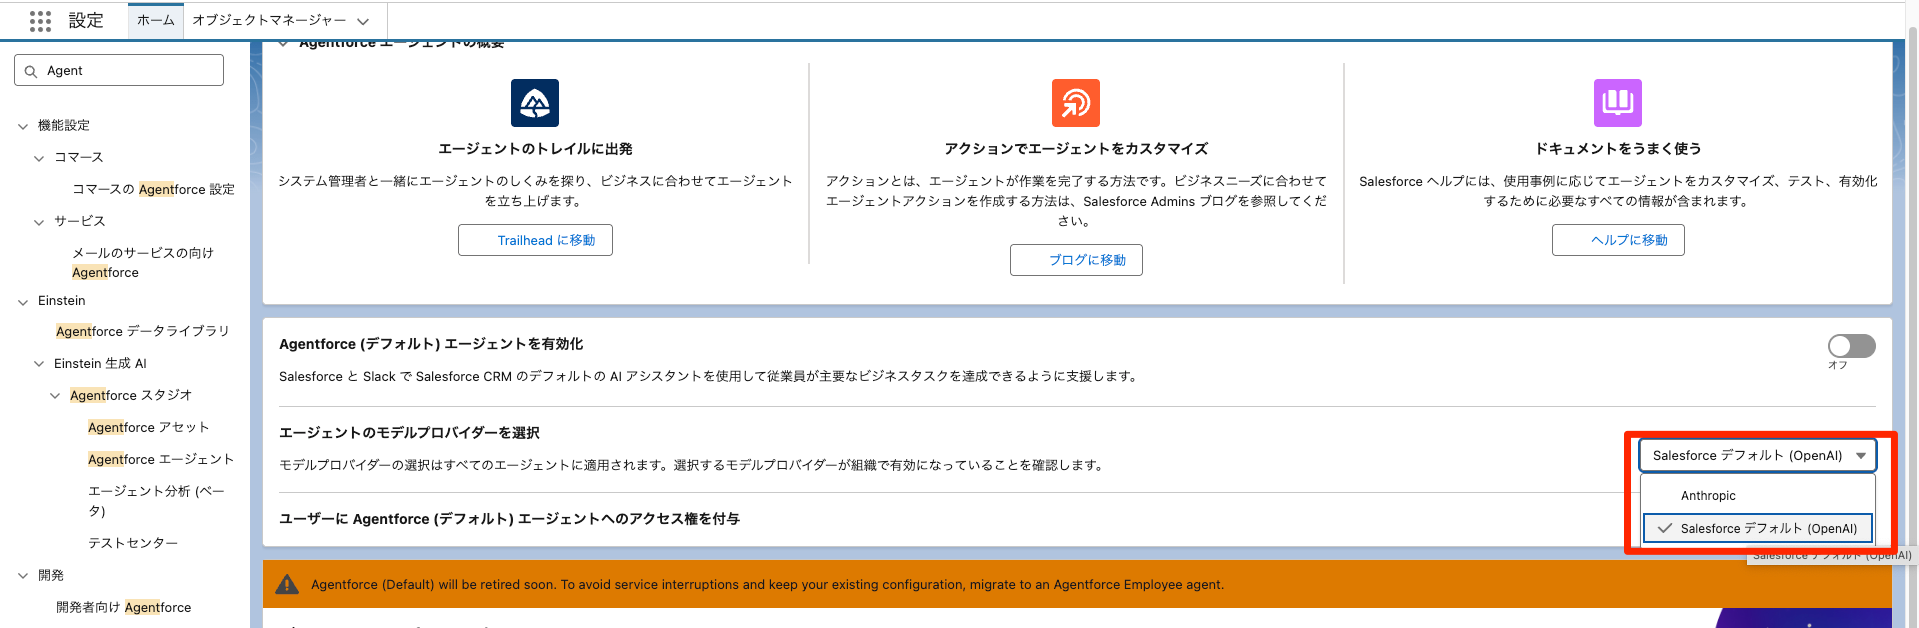Click the search magnifier icon in Quick Find
Screen dimensions: 1919x628
(31, 71)
